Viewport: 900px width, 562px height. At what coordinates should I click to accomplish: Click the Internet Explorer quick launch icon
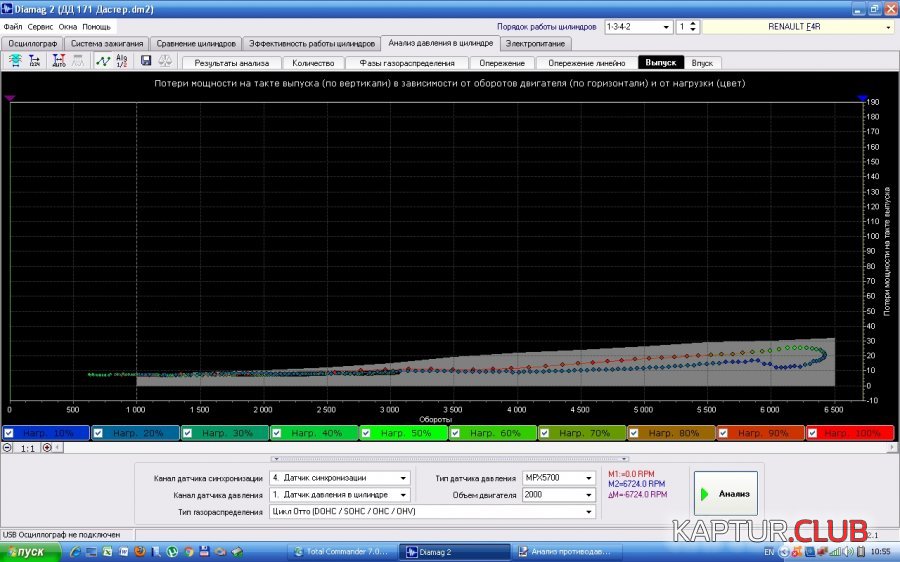coord(75,552)
